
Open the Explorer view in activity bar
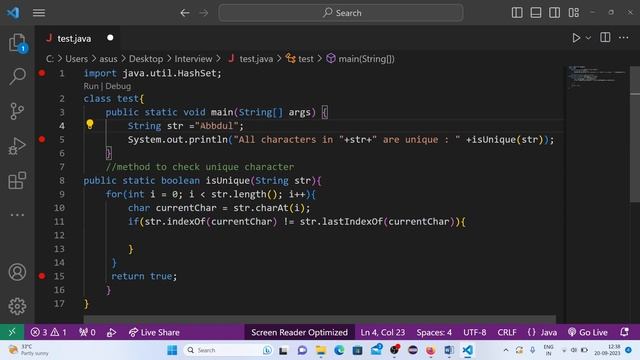(17, 43)
